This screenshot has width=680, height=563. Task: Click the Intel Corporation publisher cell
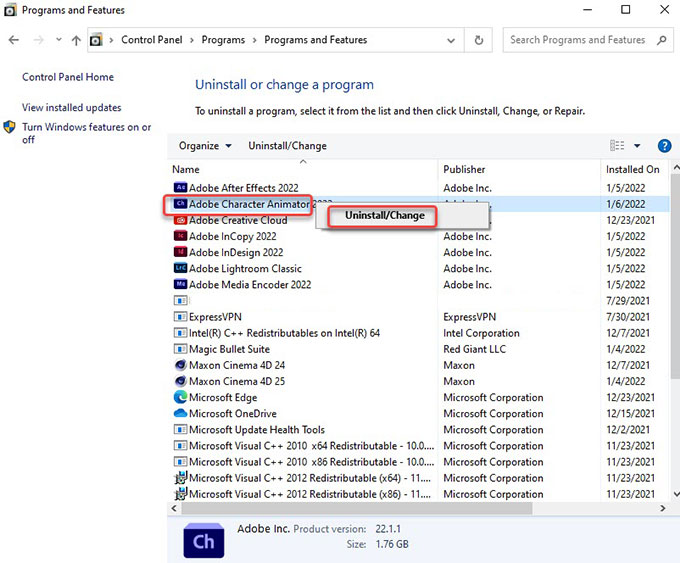pos(481,333)
